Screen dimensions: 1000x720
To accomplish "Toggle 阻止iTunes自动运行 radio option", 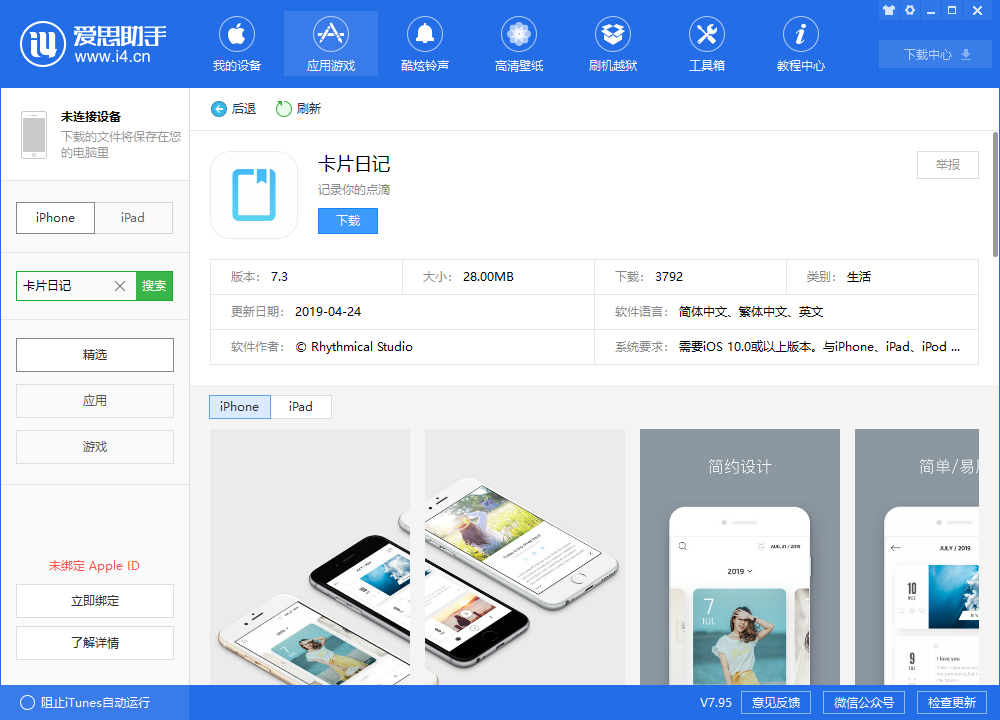I will (28, 702).
